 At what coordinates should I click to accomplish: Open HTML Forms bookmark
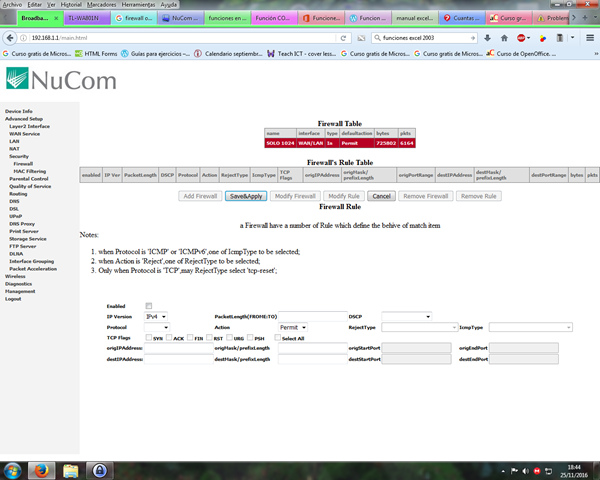[96, 54]
